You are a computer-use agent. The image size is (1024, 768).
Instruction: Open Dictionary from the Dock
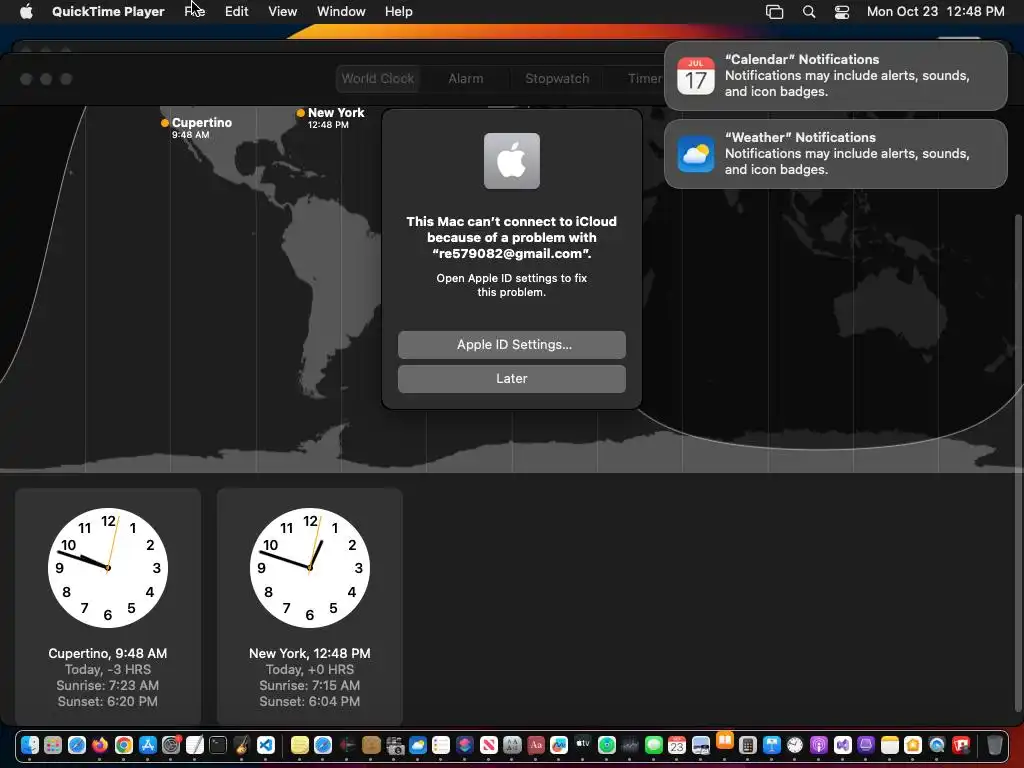coord(536,744)
